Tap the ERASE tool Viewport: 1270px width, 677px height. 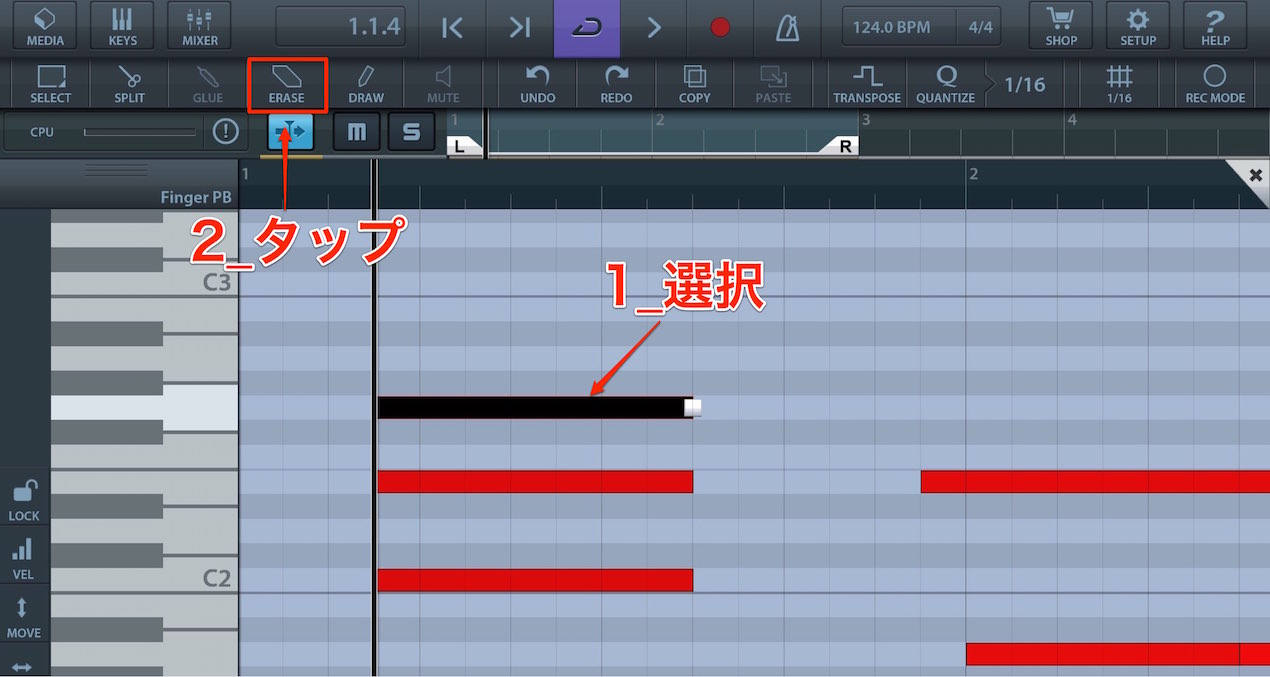coord(287,84)
